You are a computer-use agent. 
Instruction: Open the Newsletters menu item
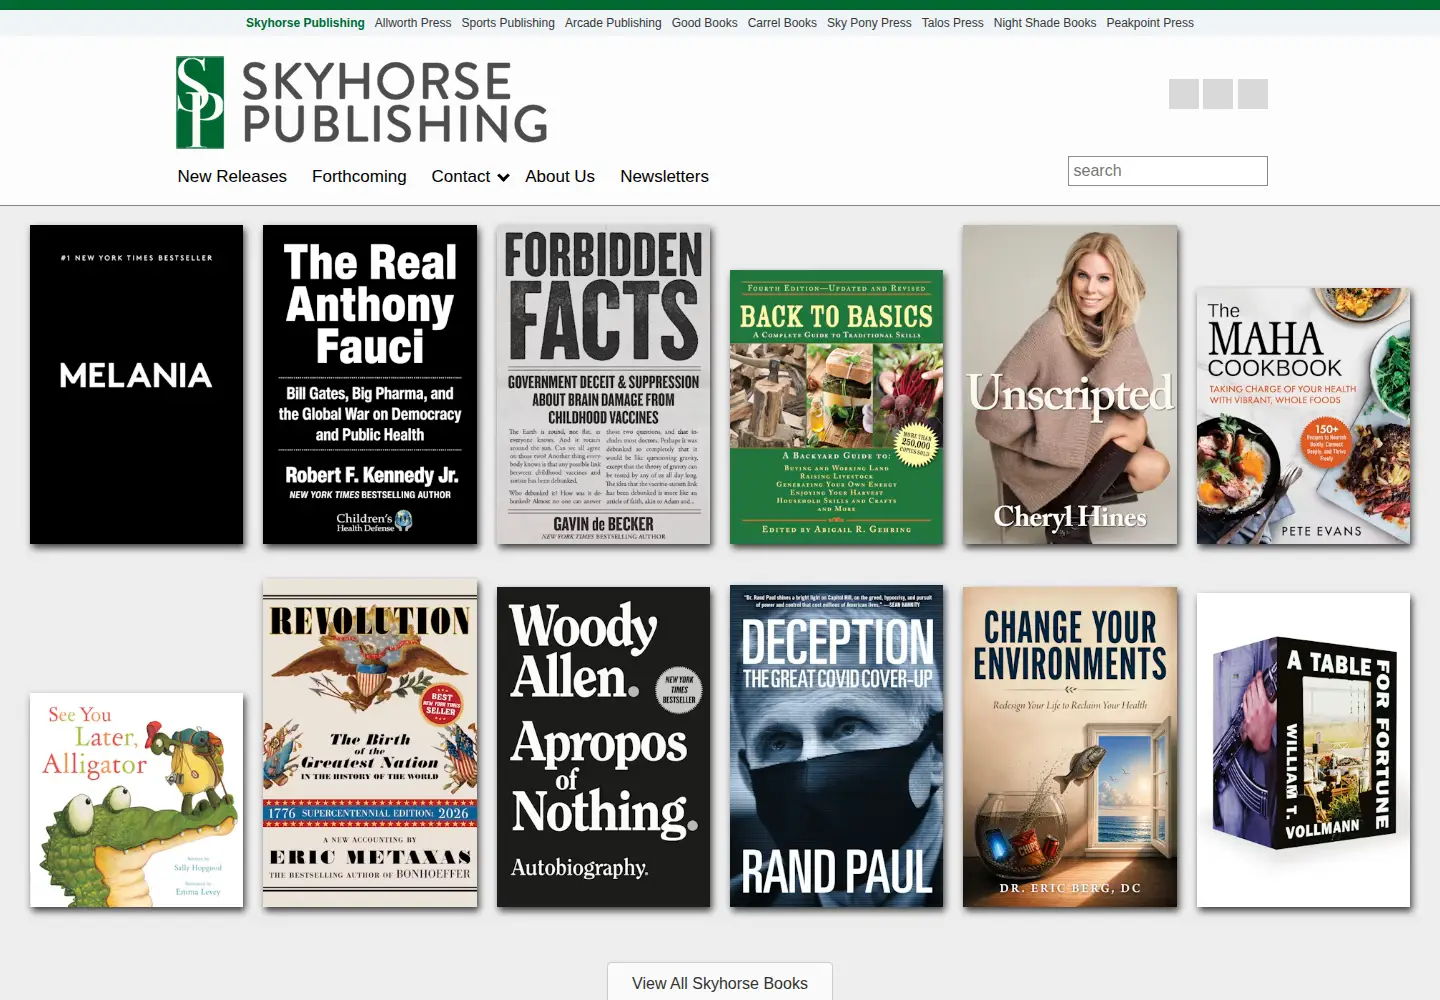point(664,176)
